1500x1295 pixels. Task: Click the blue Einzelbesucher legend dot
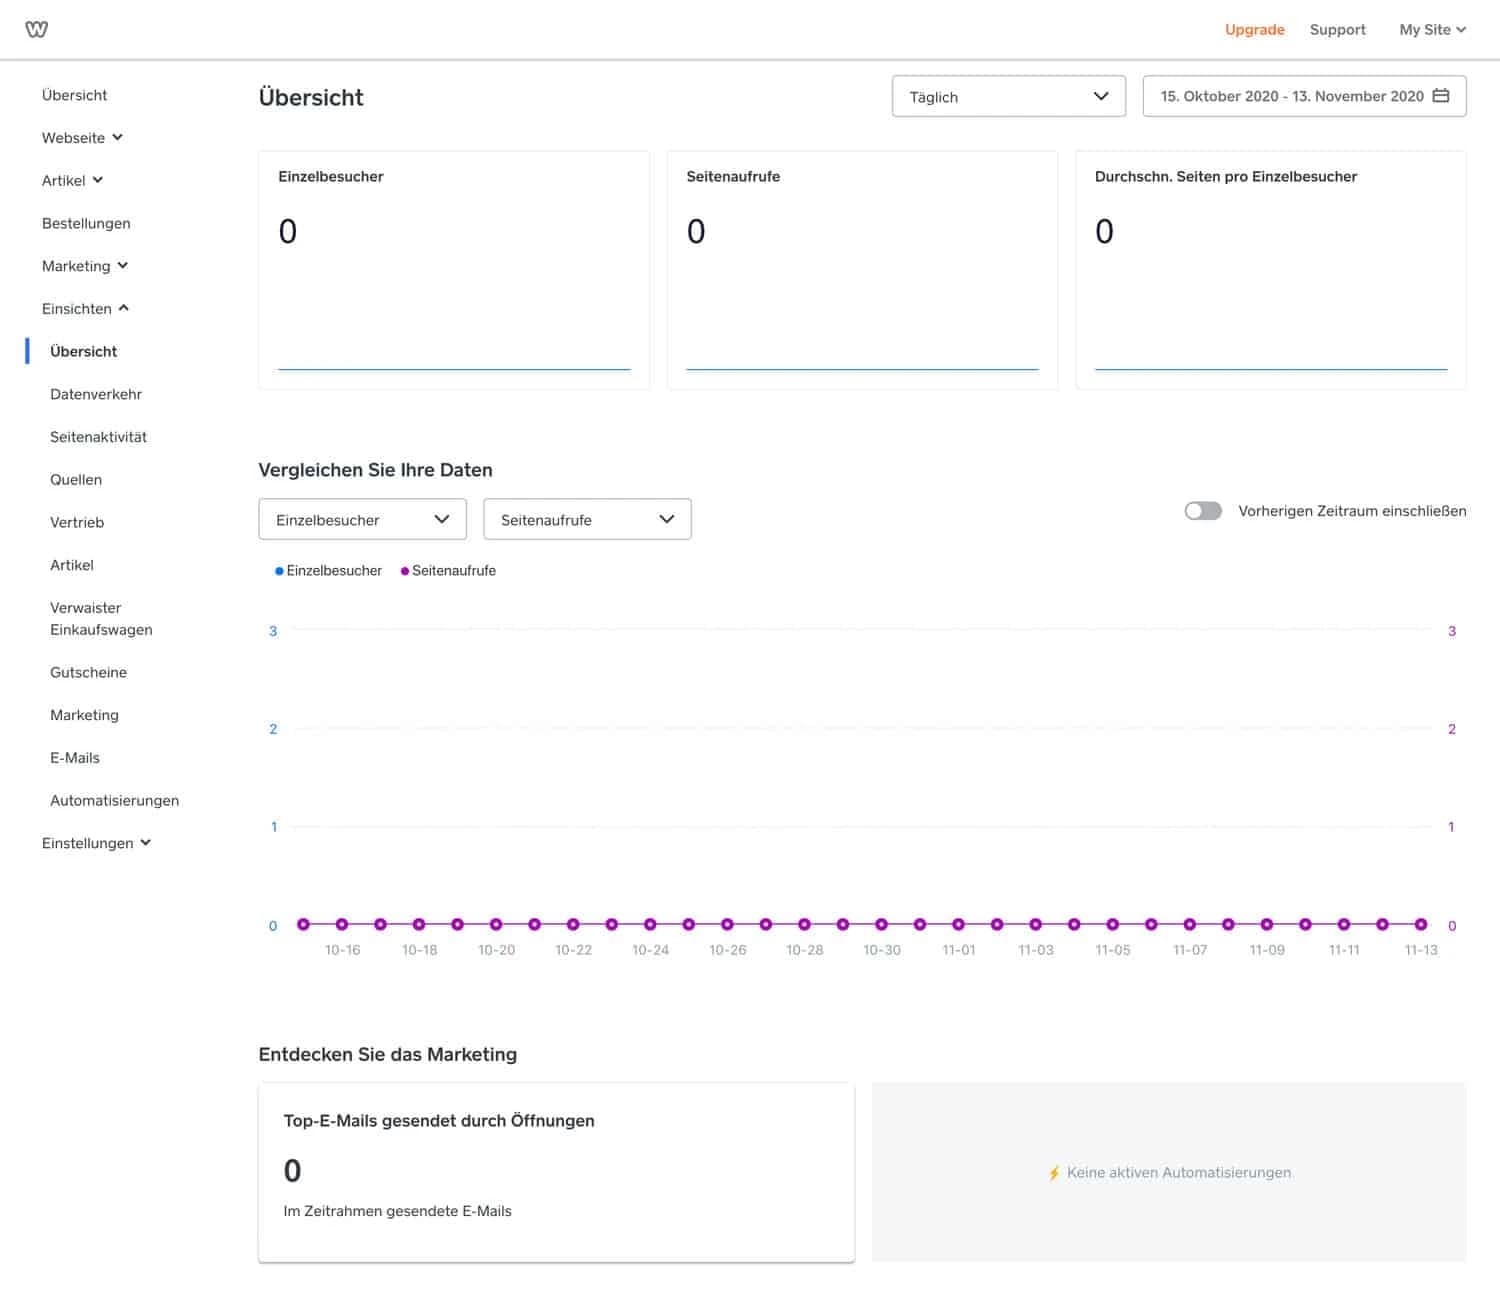pyautogui.click(x=278, y=570)
